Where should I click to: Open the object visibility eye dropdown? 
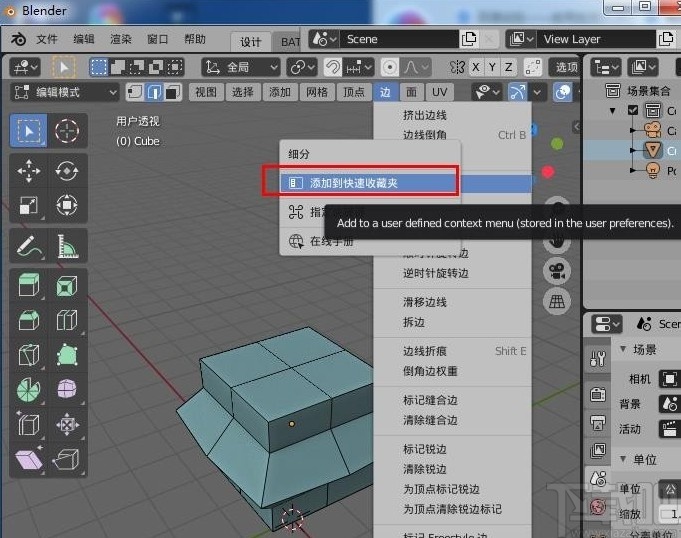[x=486, y=92]
